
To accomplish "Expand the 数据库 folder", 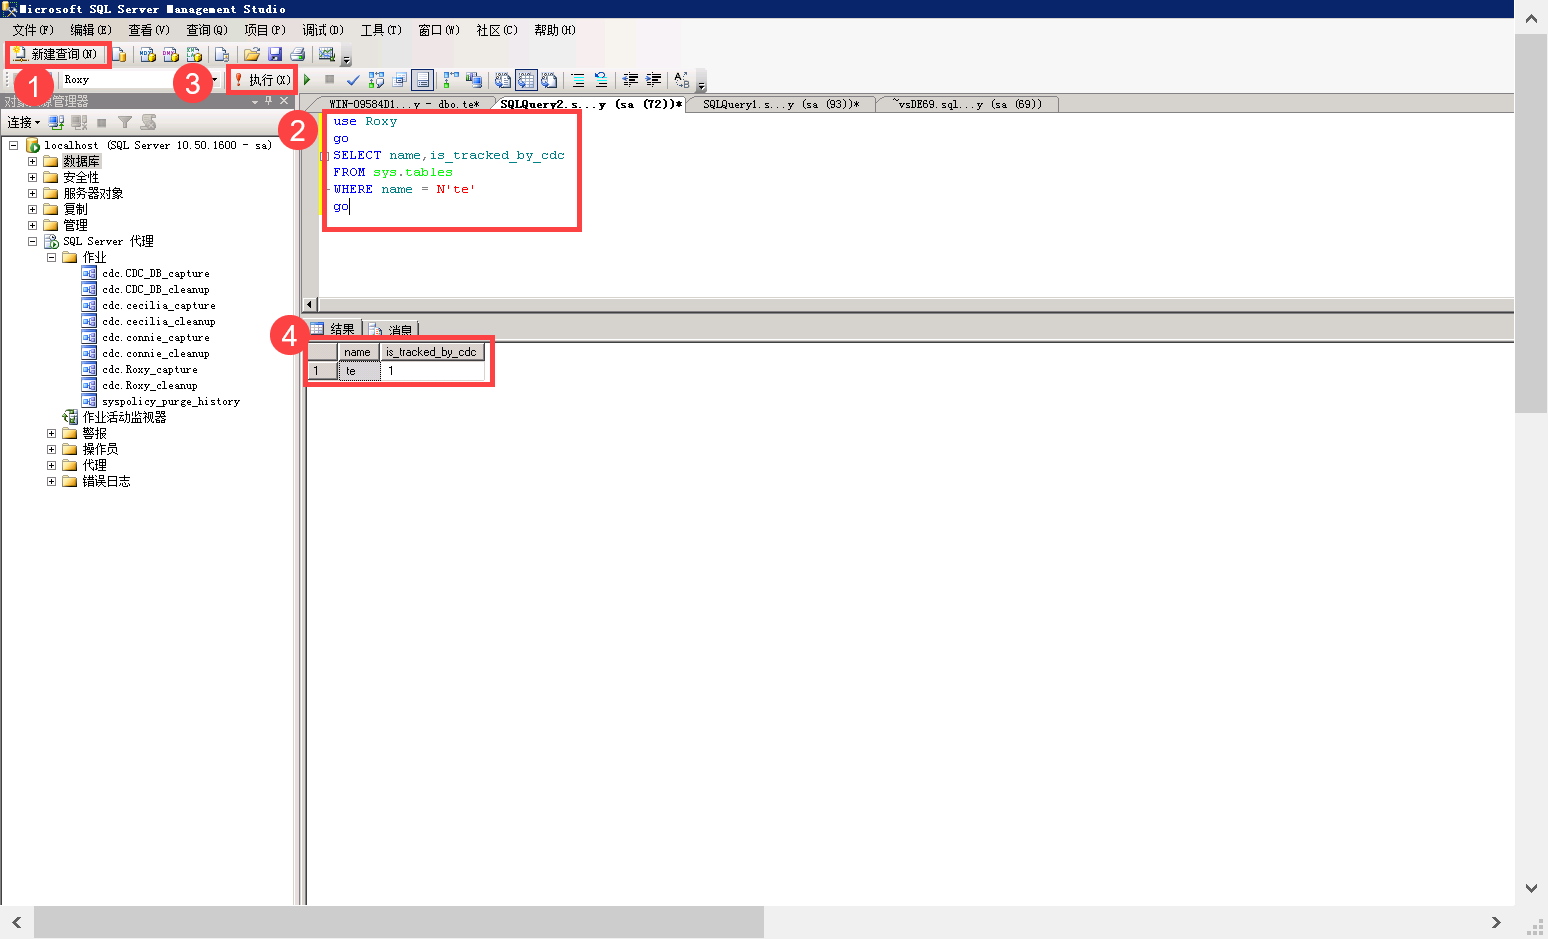I will click(32, 161).
